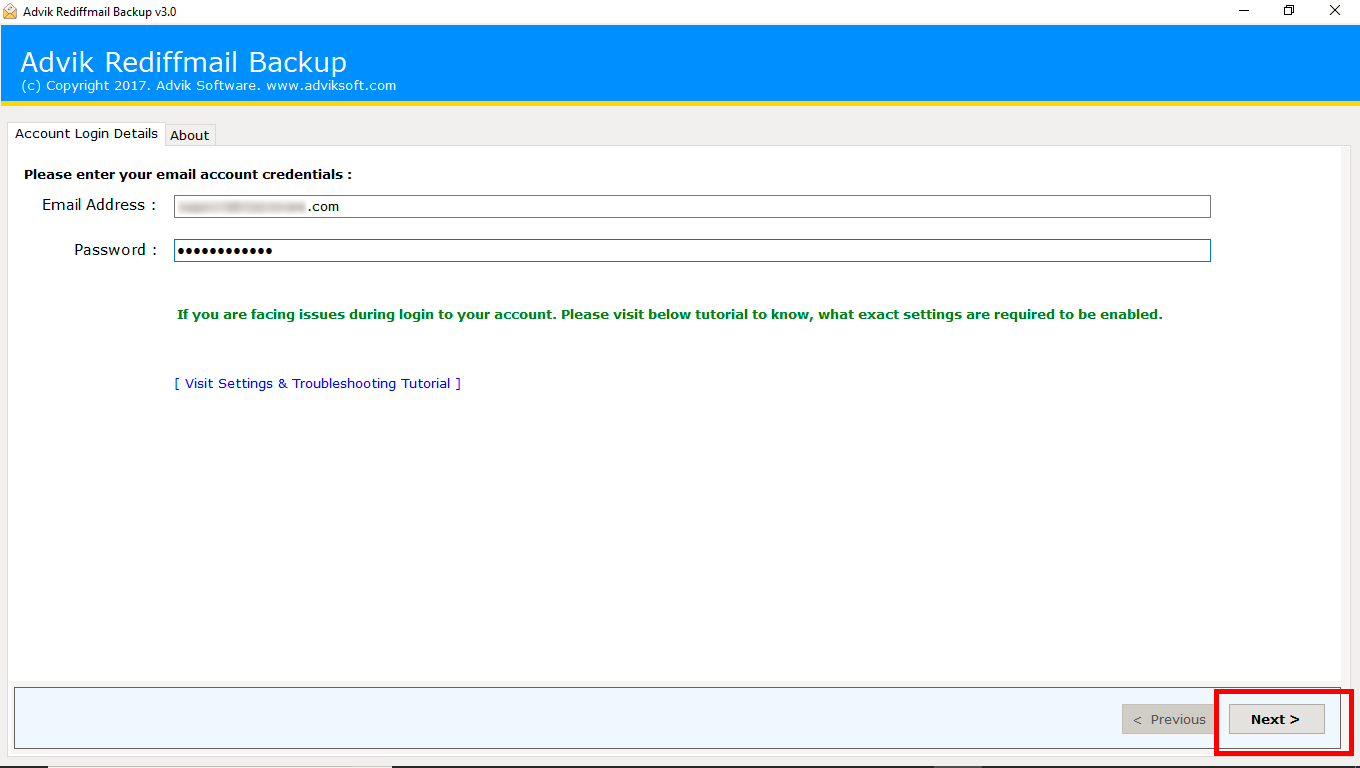Click the Next button

1276,719
